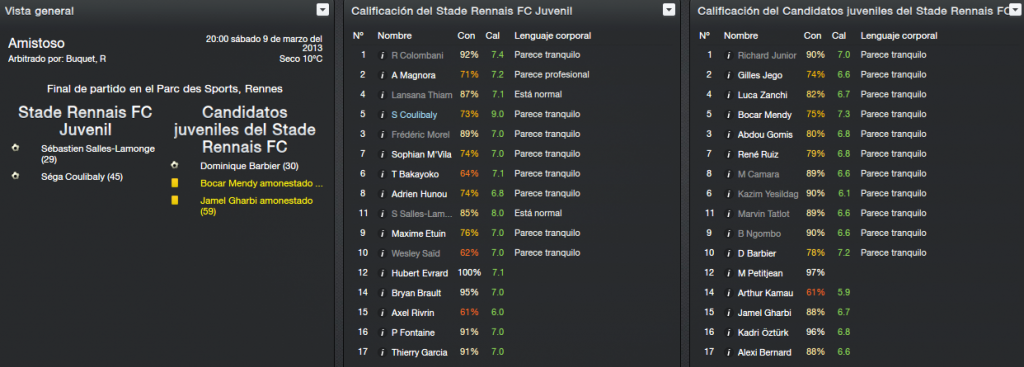This screenshot has width=1024, height=367.
Task: Open info icon for Richard Junior
Action: click(x=728, y=56)
